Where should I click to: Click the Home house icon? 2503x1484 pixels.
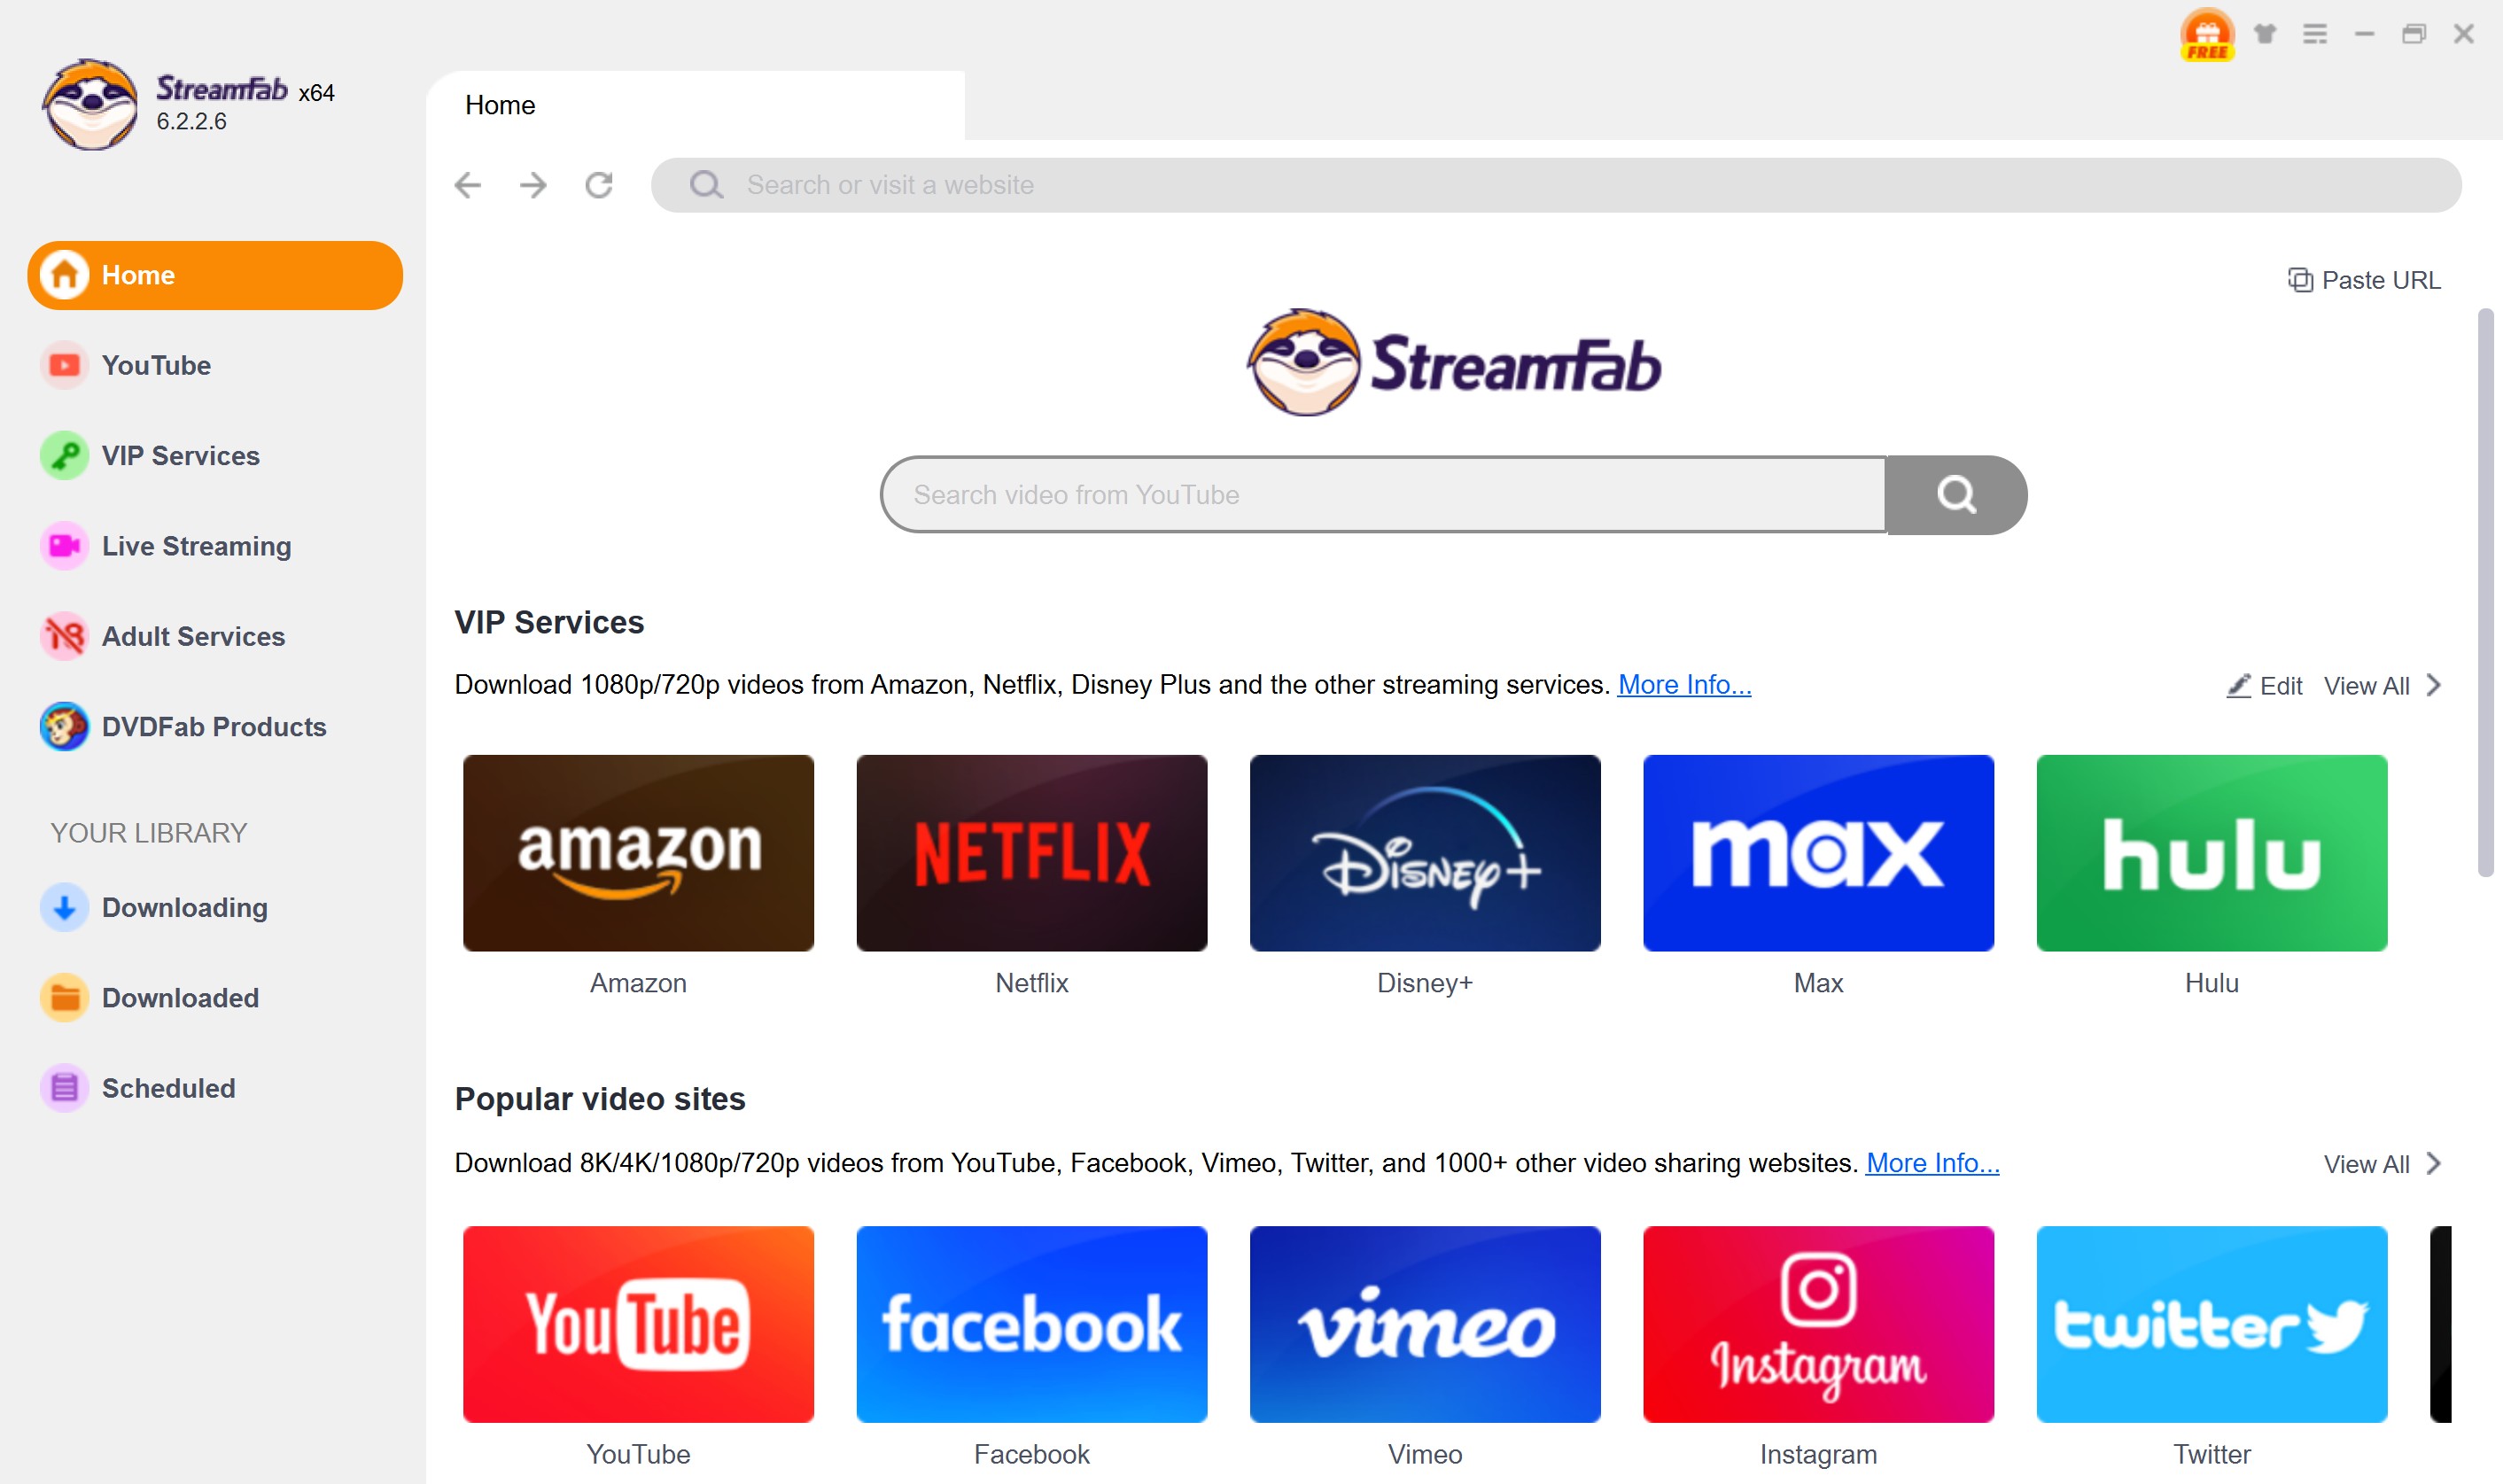pos(65,275)
